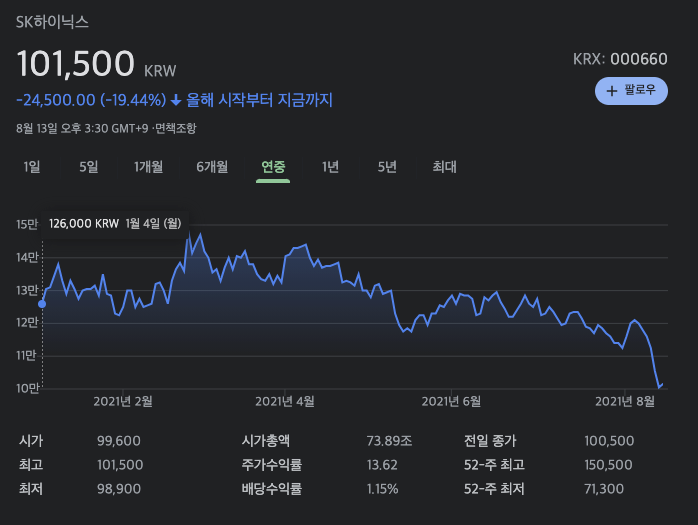Click the SK하이닉스 stock name

click(52, 22)
